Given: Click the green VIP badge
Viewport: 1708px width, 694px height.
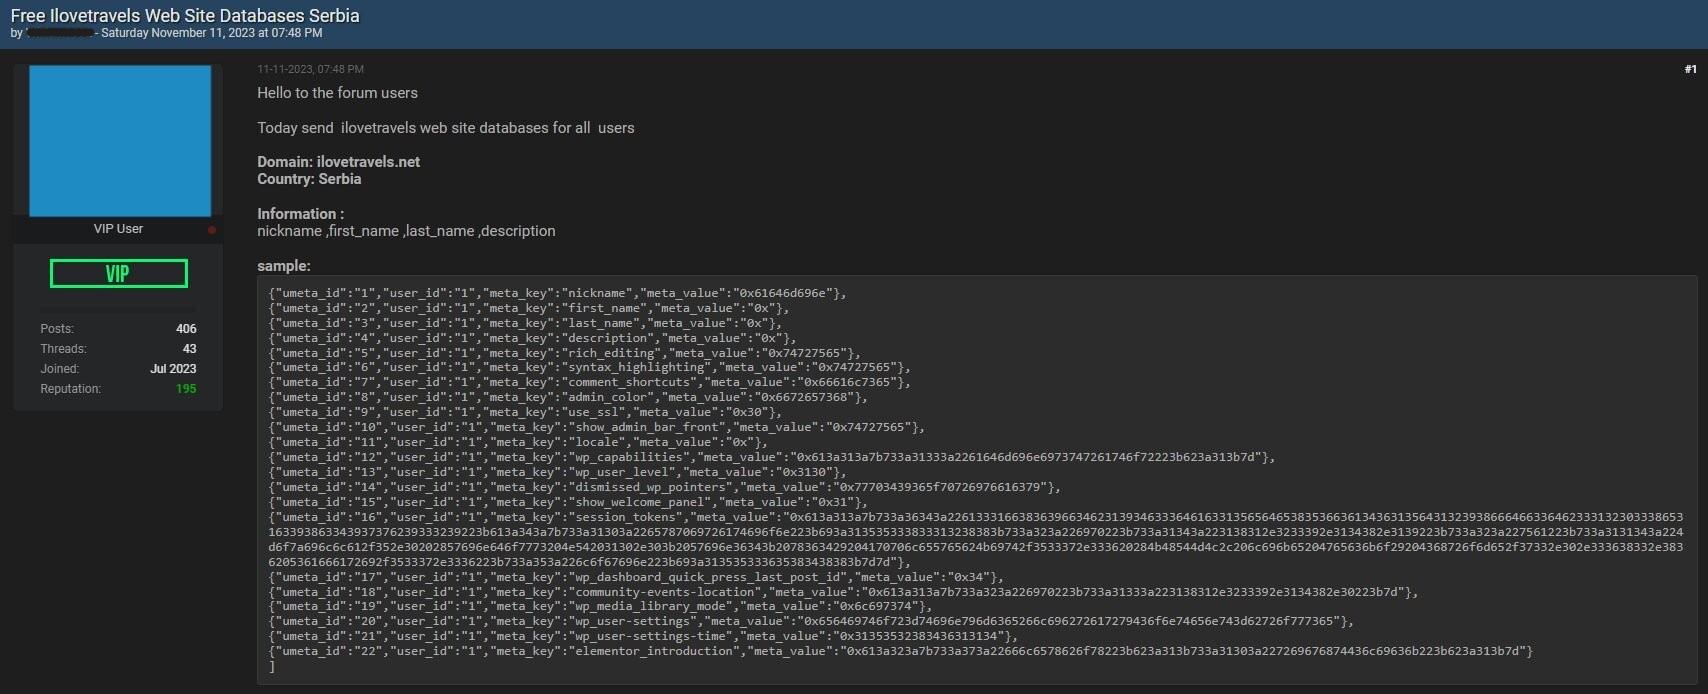Looking at the screenshot, I should click(x=119, y=273).
